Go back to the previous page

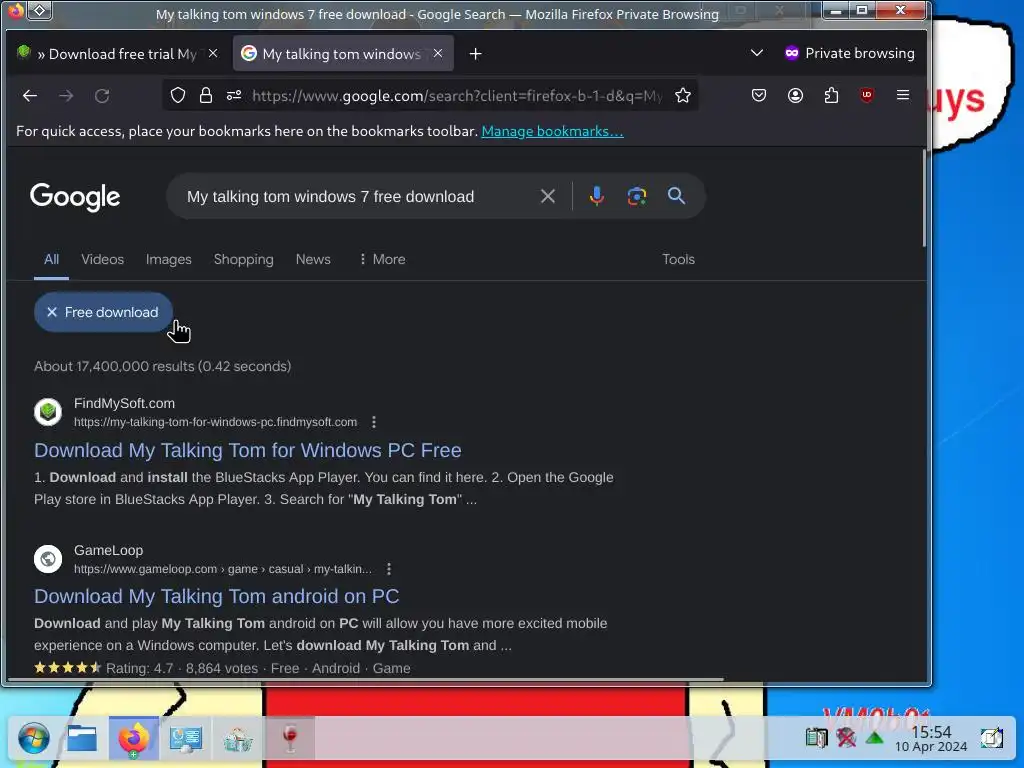pyautogui.click(x=30, y=96)
